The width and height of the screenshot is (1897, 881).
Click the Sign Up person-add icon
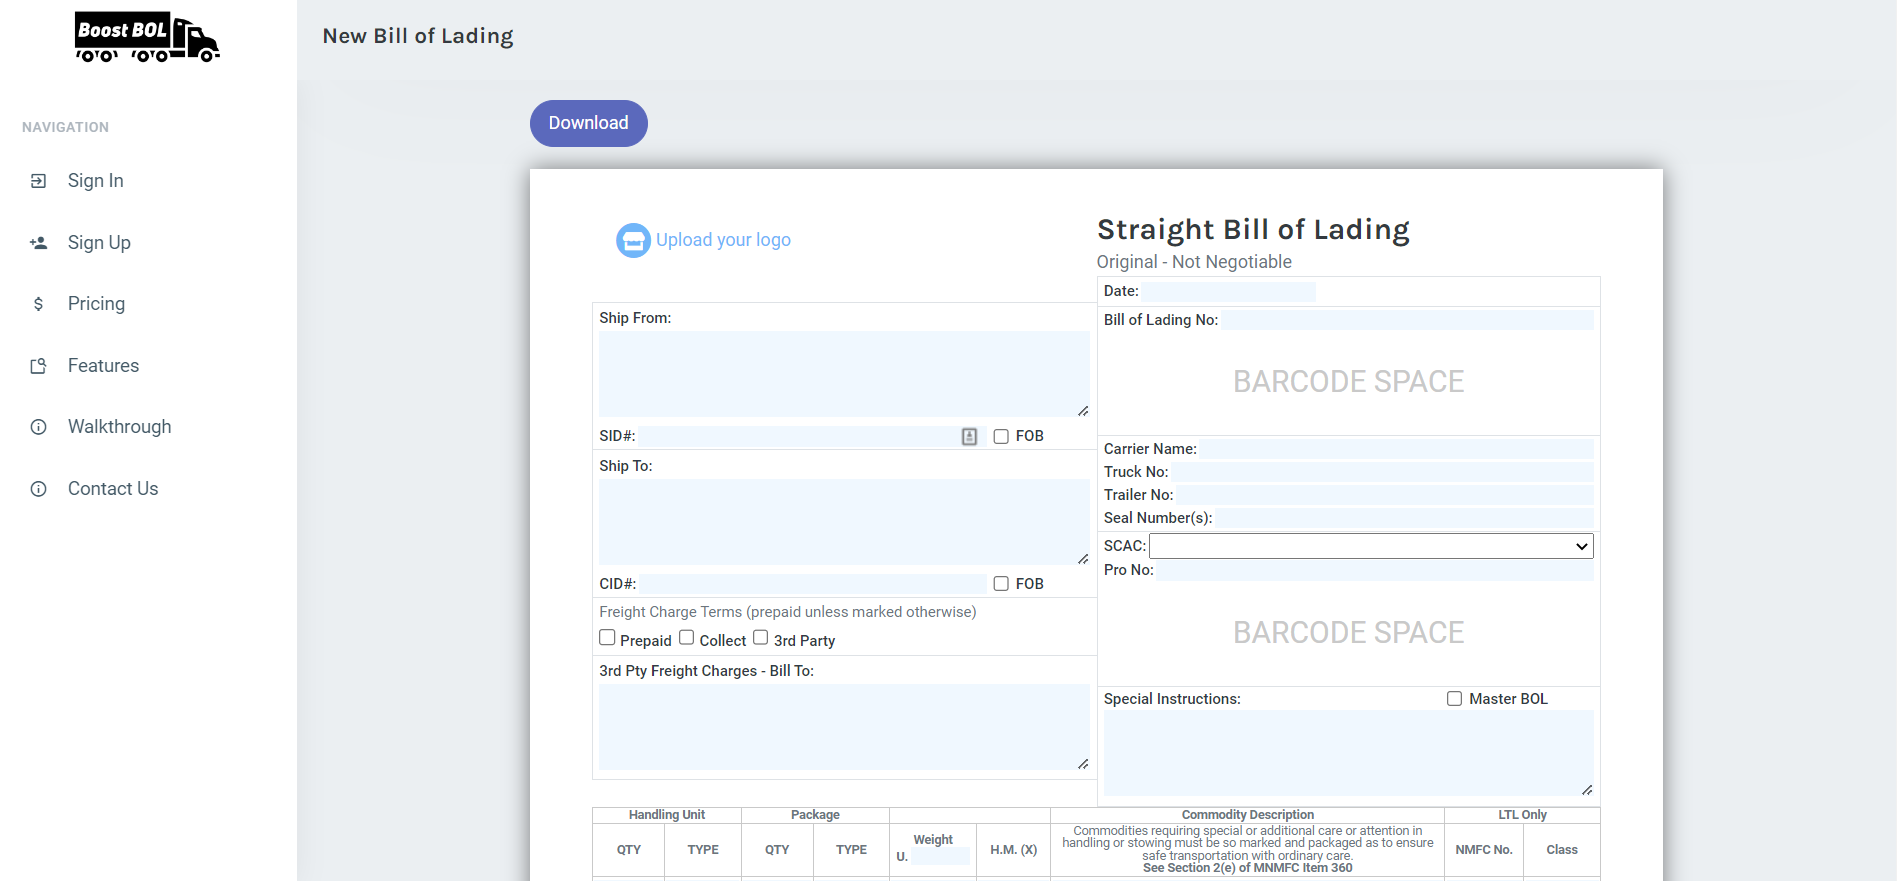pos(38,243)
